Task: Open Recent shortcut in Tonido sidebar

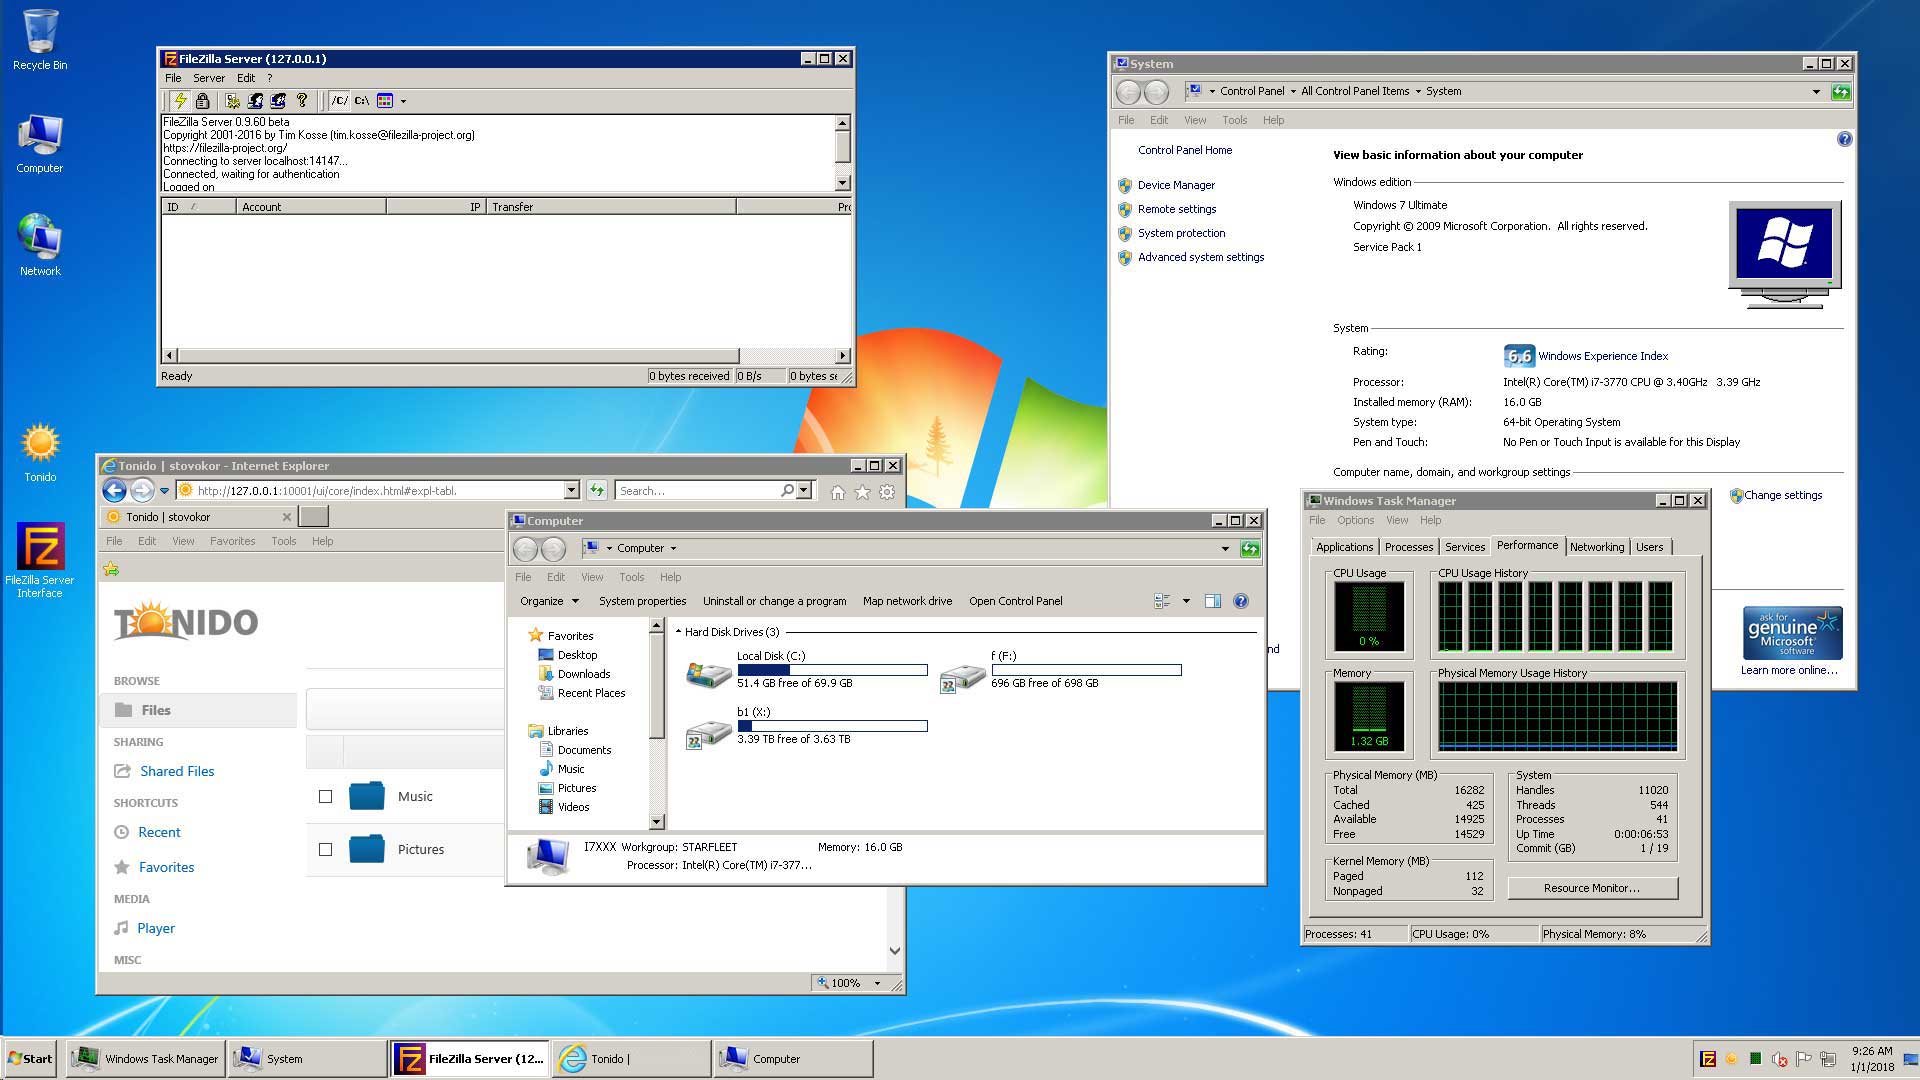Action: (x=159, y=832)
